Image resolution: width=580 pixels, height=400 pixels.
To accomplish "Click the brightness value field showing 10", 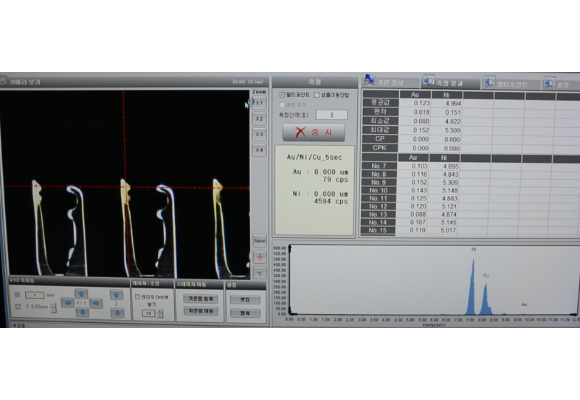I will [149, 313].
